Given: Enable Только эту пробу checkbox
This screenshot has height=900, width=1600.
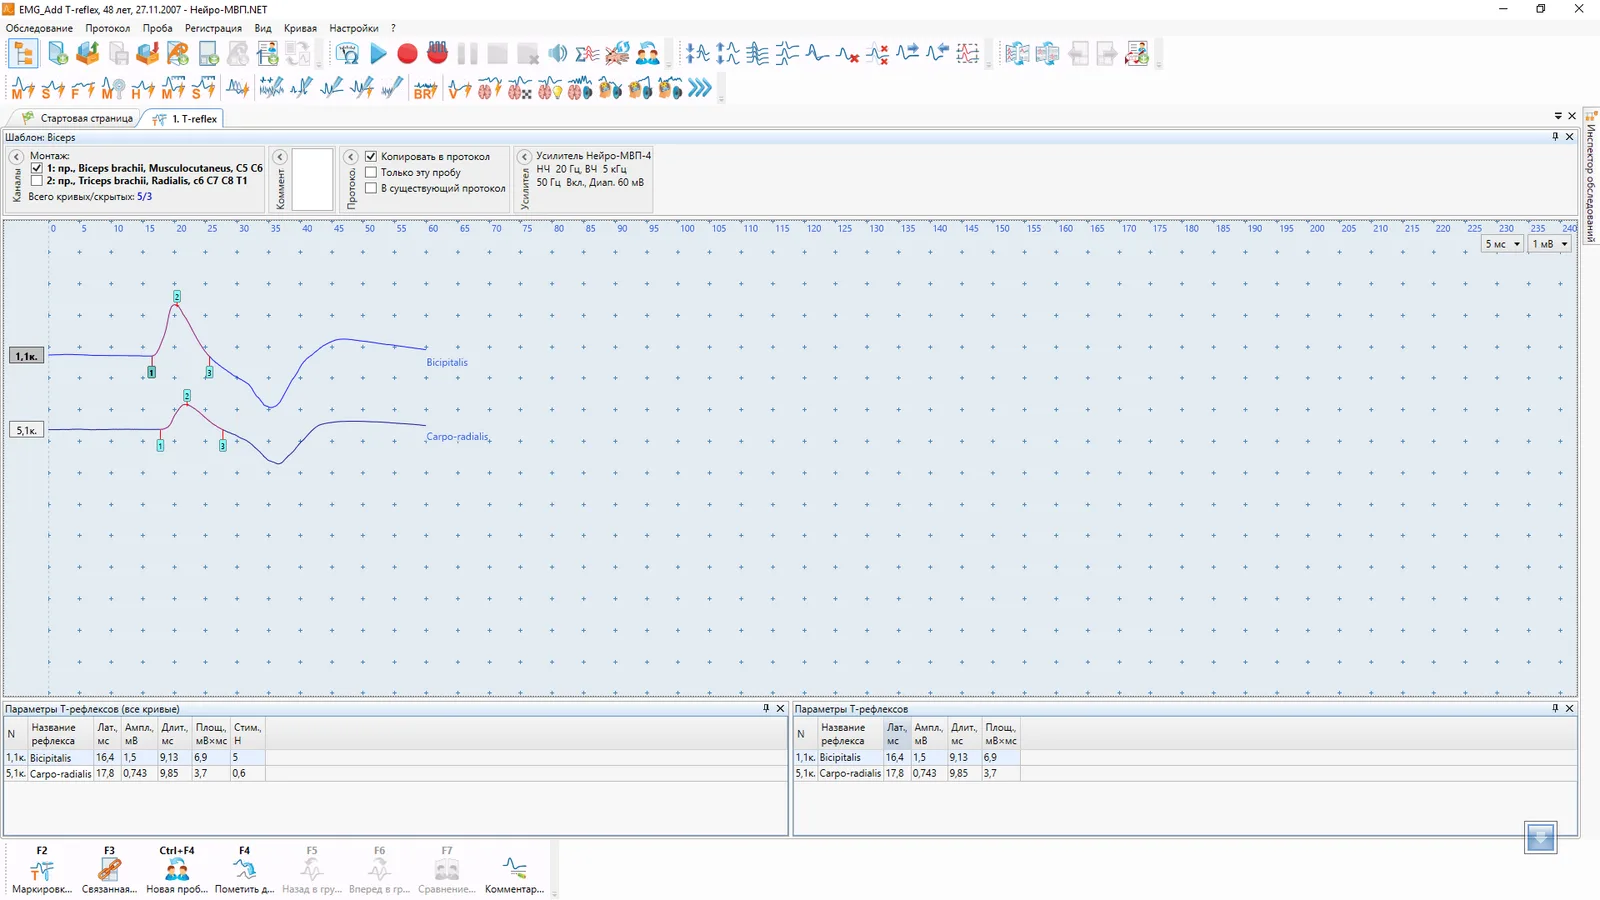Looking at the screenshot, I should click(x=371, y=172).
